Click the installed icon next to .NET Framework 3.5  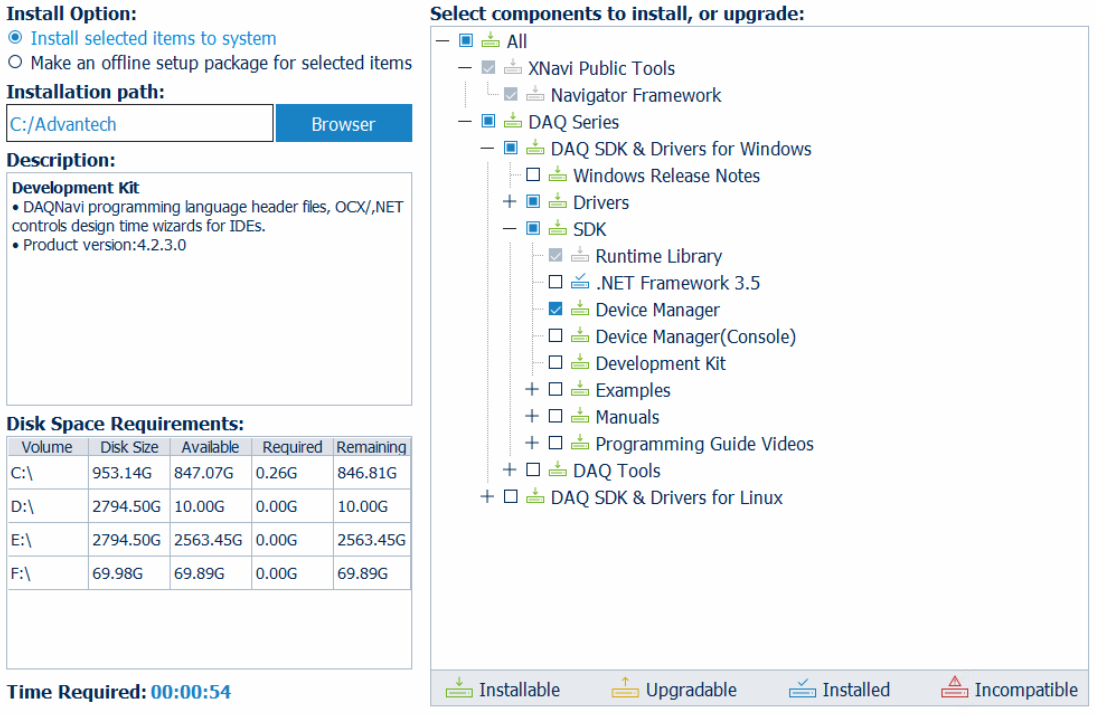tap(580, 283)
